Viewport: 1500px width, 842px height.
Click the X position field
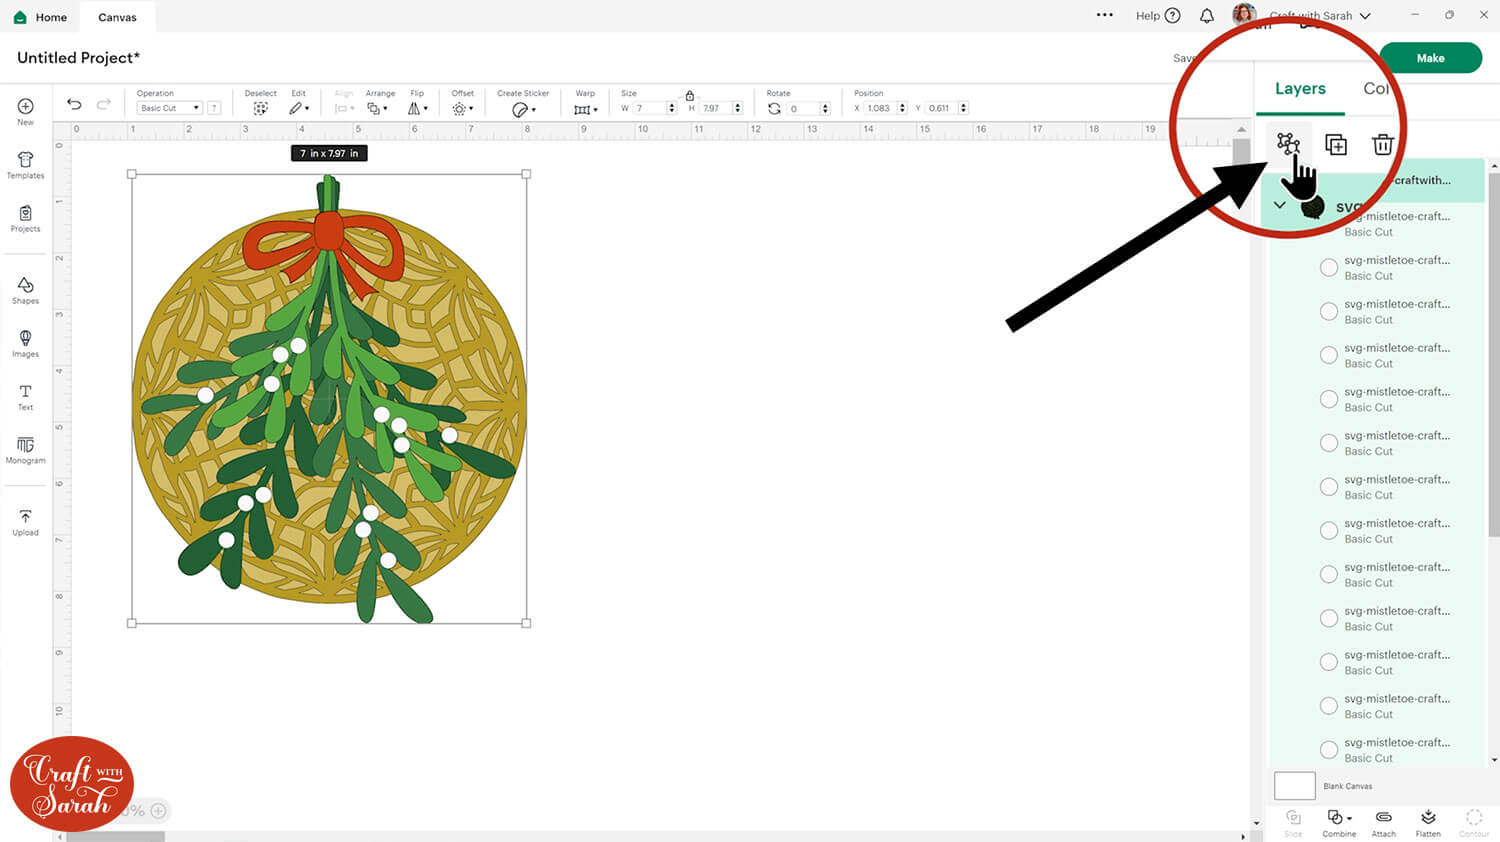pyautogui.click(x=880, y=108)
